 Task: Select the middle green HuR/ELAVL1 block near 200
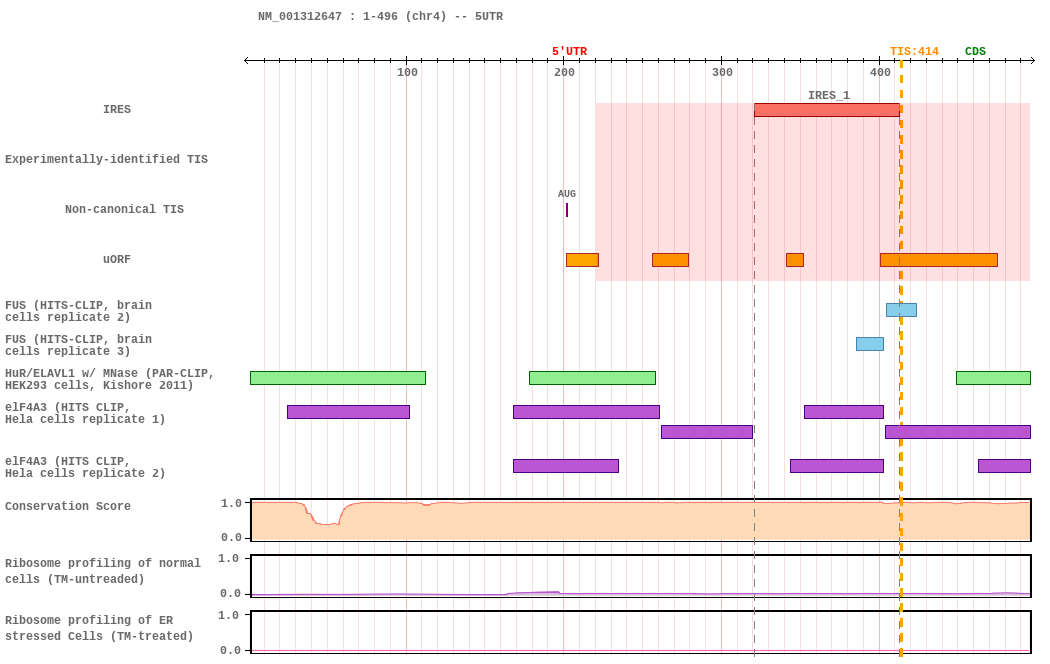(592, 378)
